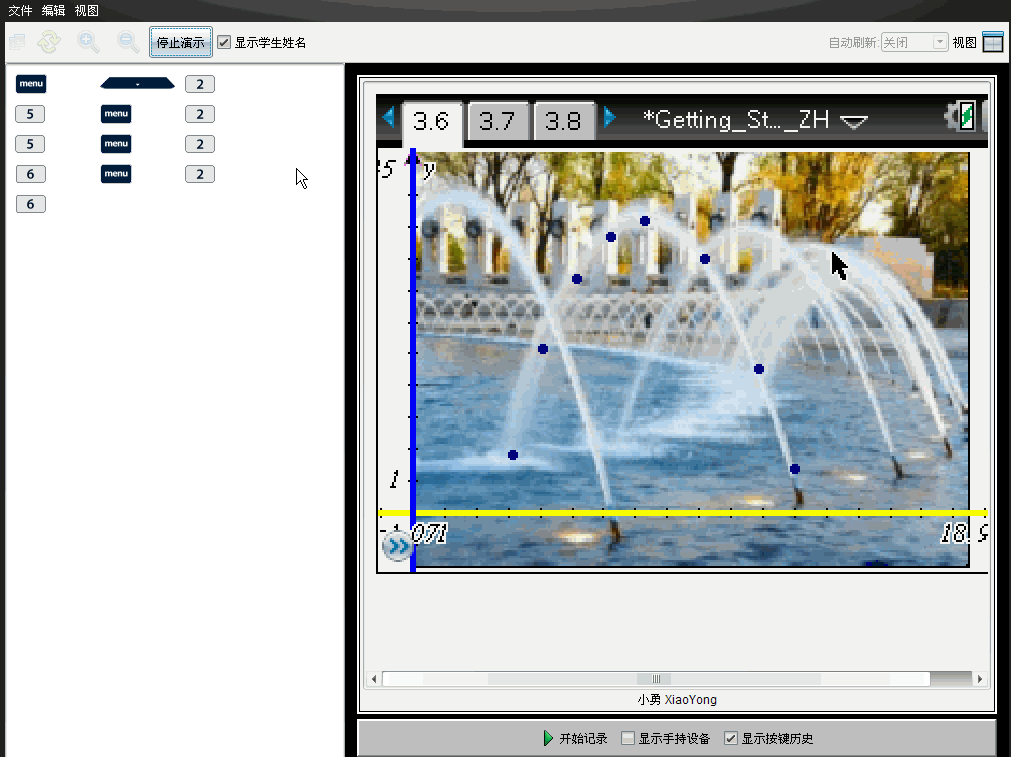Image resolution: width=1011 pixels, height=757 pixels.
Task: Open the 文件 menu
Action: pyautogui.click(x=20, y=10)
